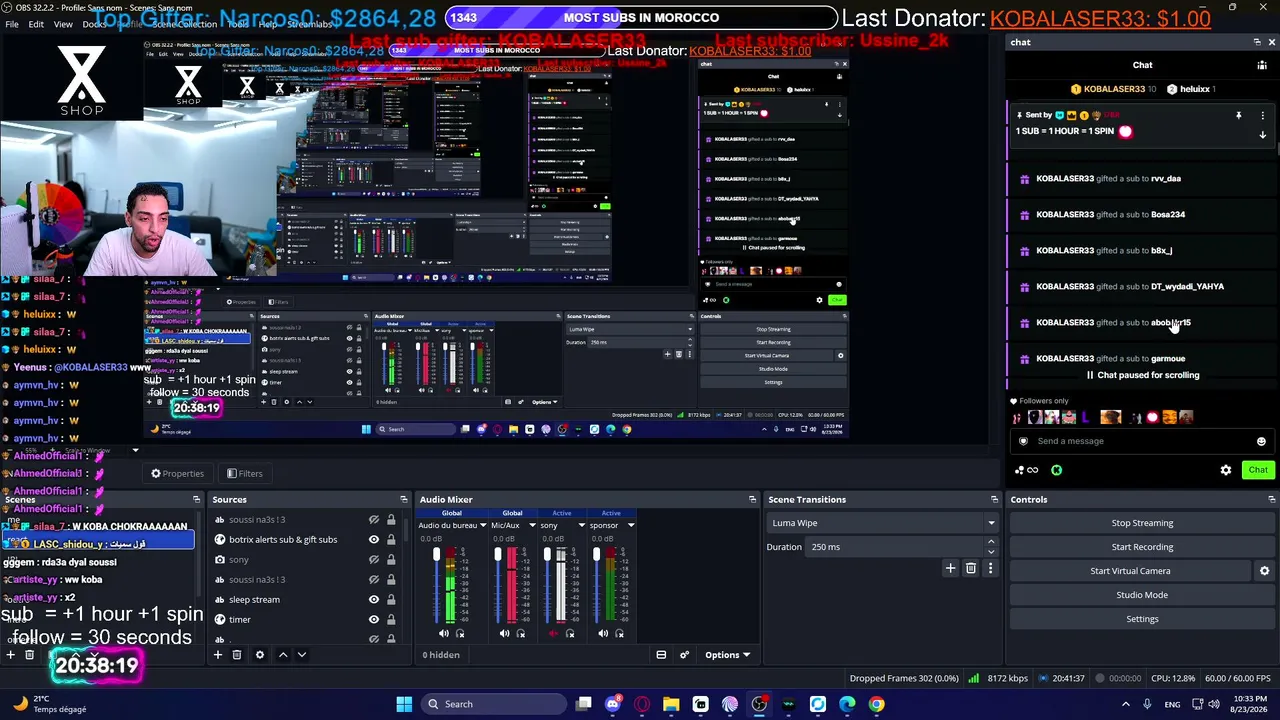Move the selected source up

tap(283, 655)
